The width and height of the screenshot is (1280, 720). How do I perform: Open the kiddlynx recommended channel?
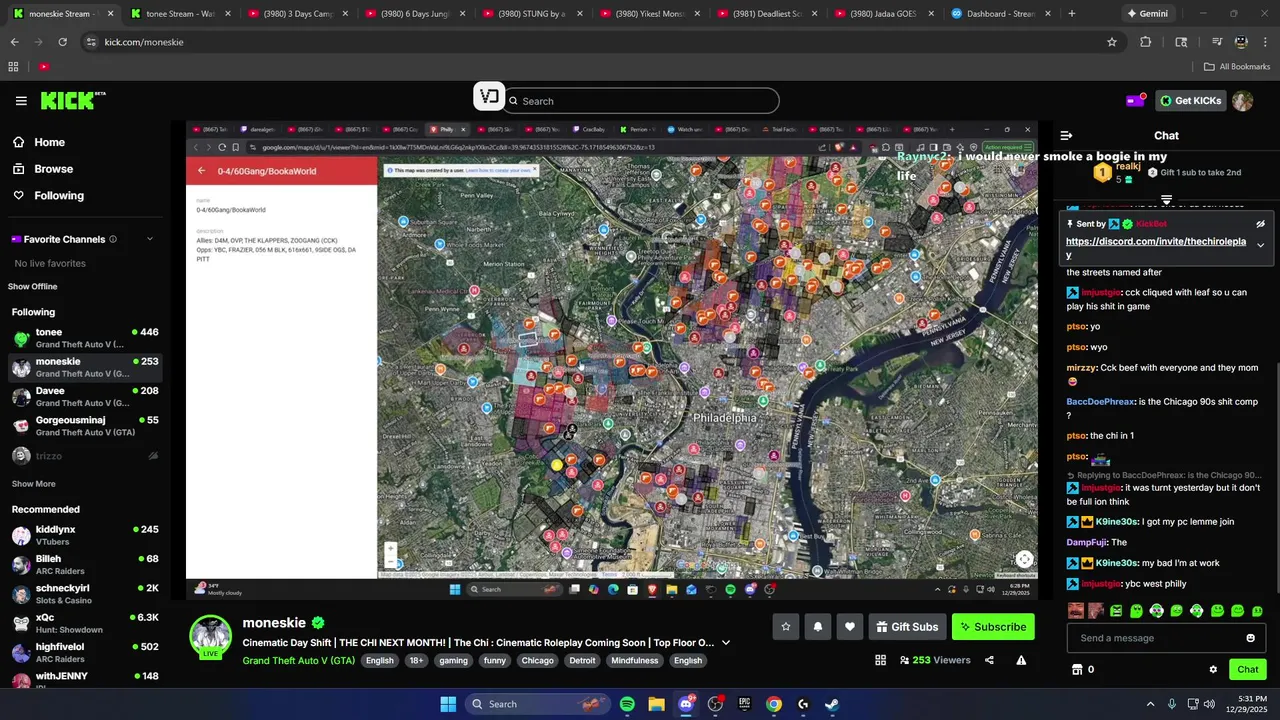click(x=86, y=535)
